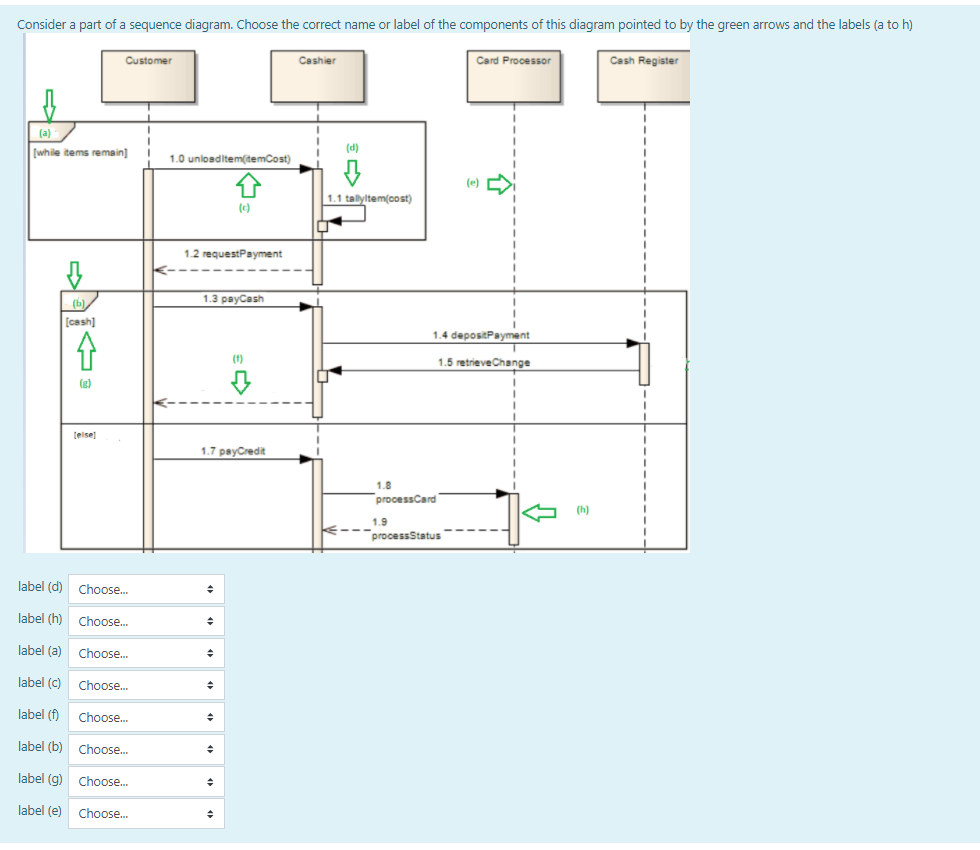Click the green down arrow at label (d)

tap(351, 172)
